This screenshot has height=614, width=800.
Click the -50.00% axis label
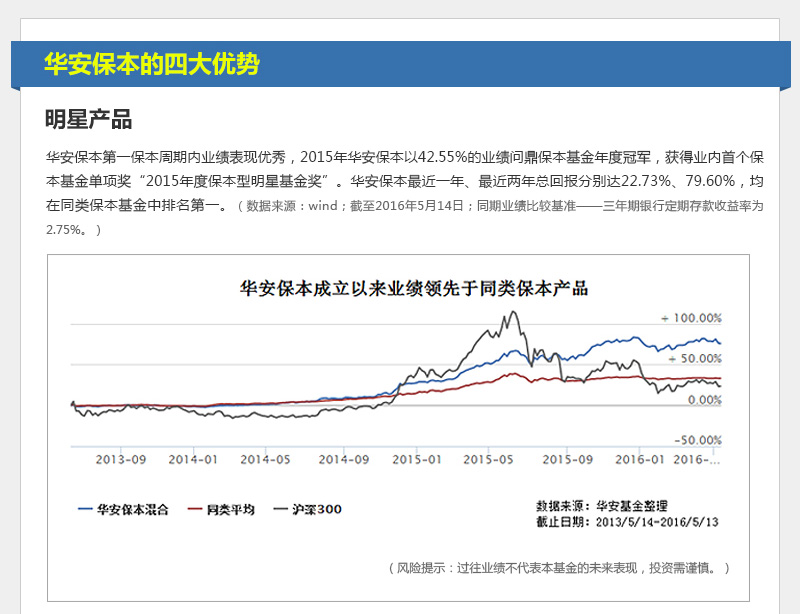tap(698, 440)
